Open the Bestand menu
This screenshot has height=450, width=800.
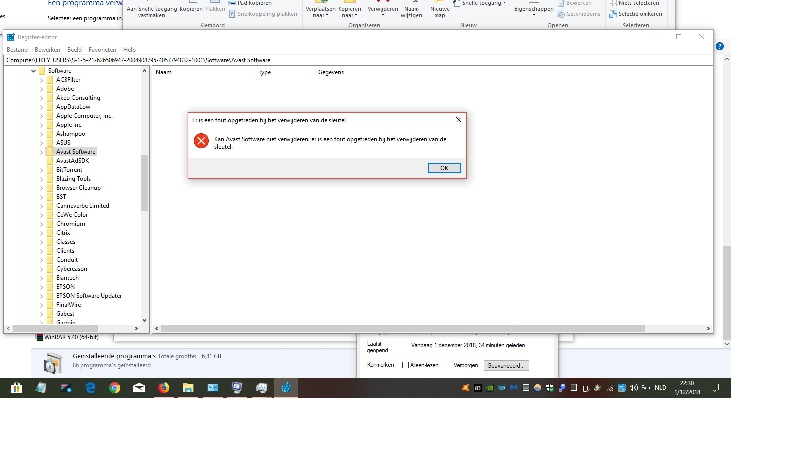[17, 49]
